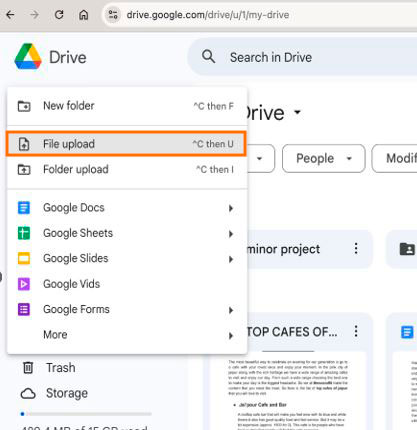Click the shared folder icon beside minor project
The image size is (417, 430).
407,249
